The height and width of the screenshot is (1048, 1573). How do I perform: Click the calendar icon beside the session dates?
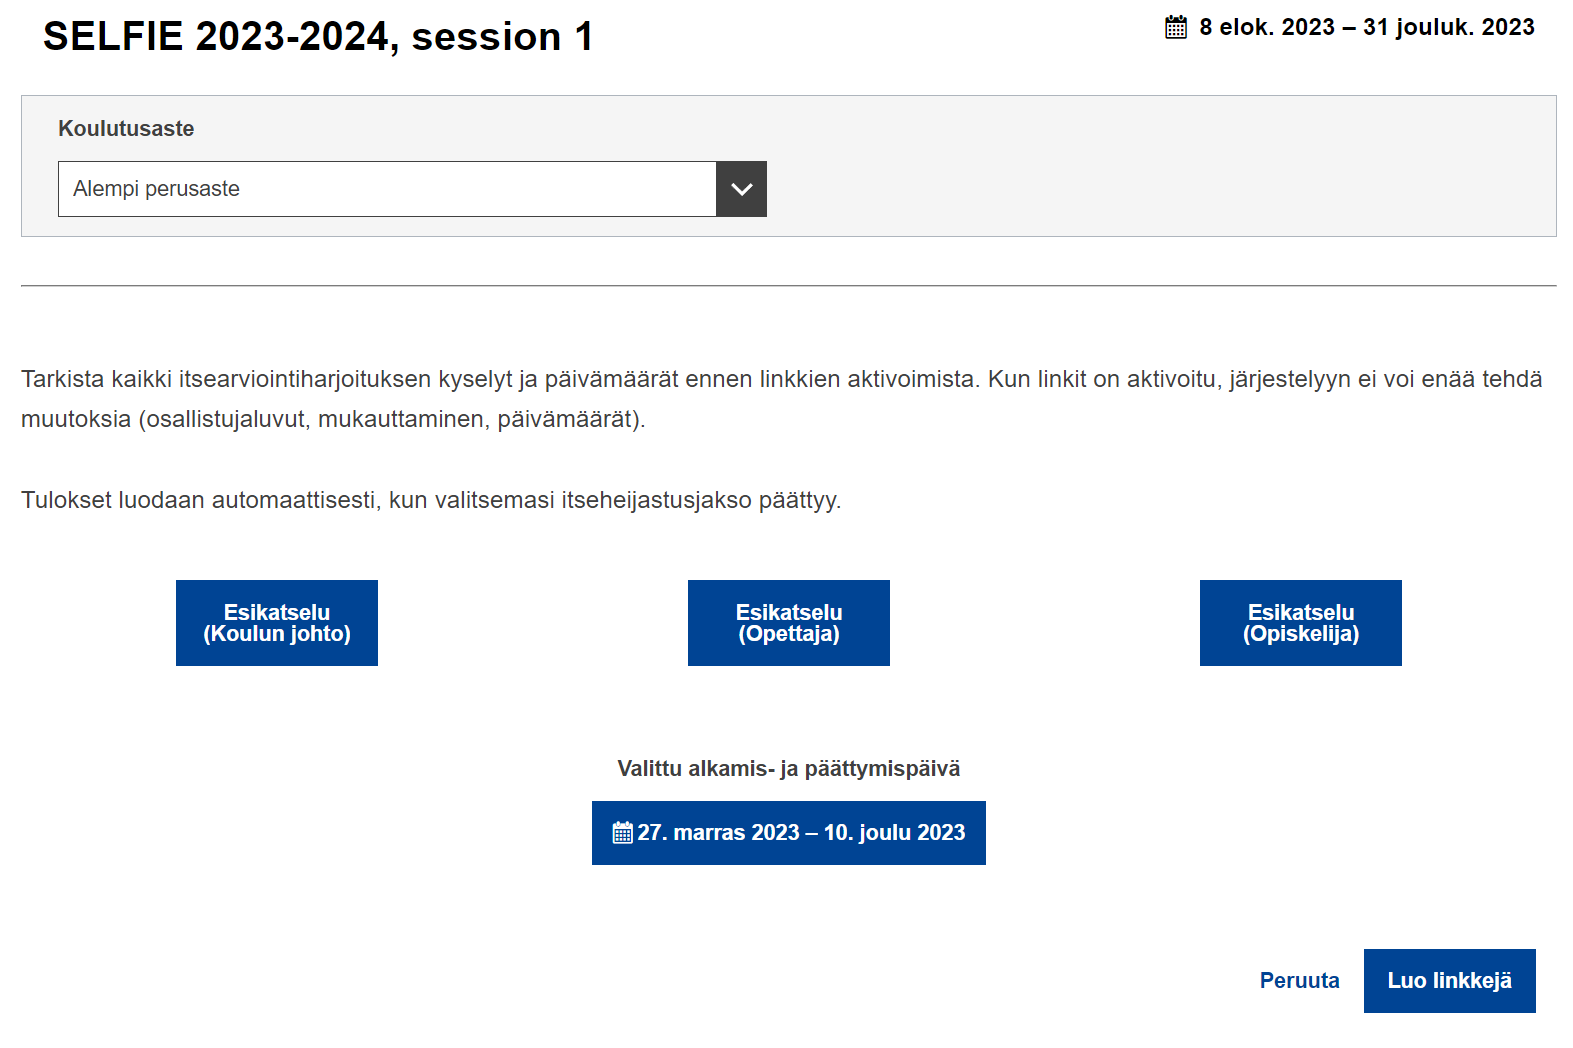1176,27
